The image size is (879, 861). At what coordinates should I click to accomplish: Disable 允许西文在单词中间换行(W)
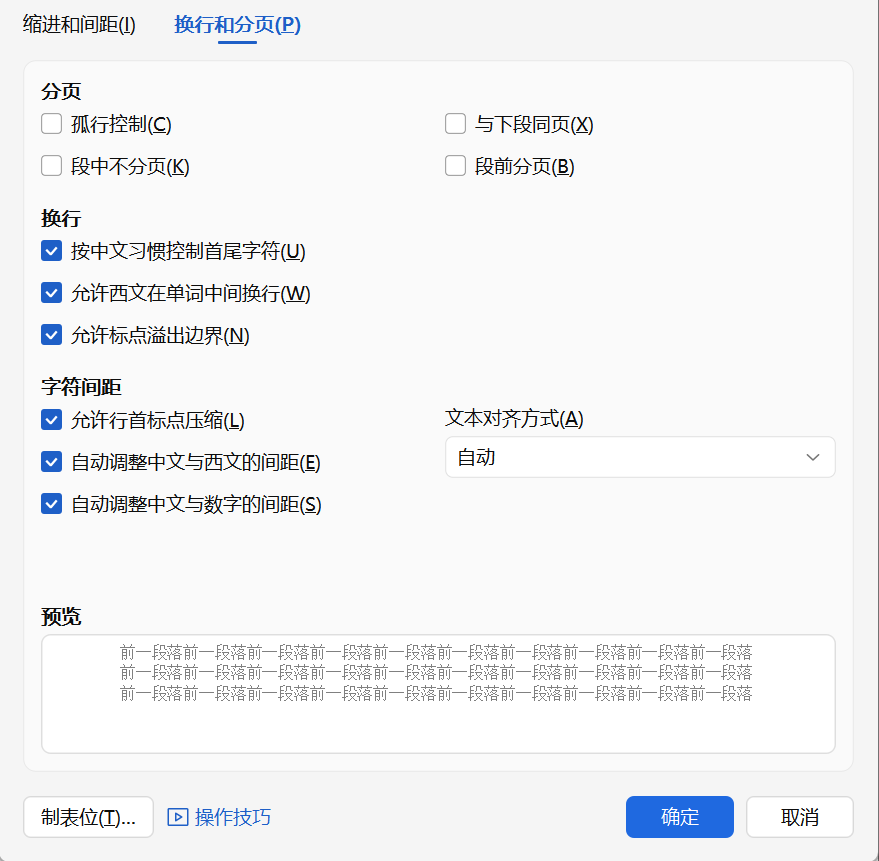coord(51,293)
